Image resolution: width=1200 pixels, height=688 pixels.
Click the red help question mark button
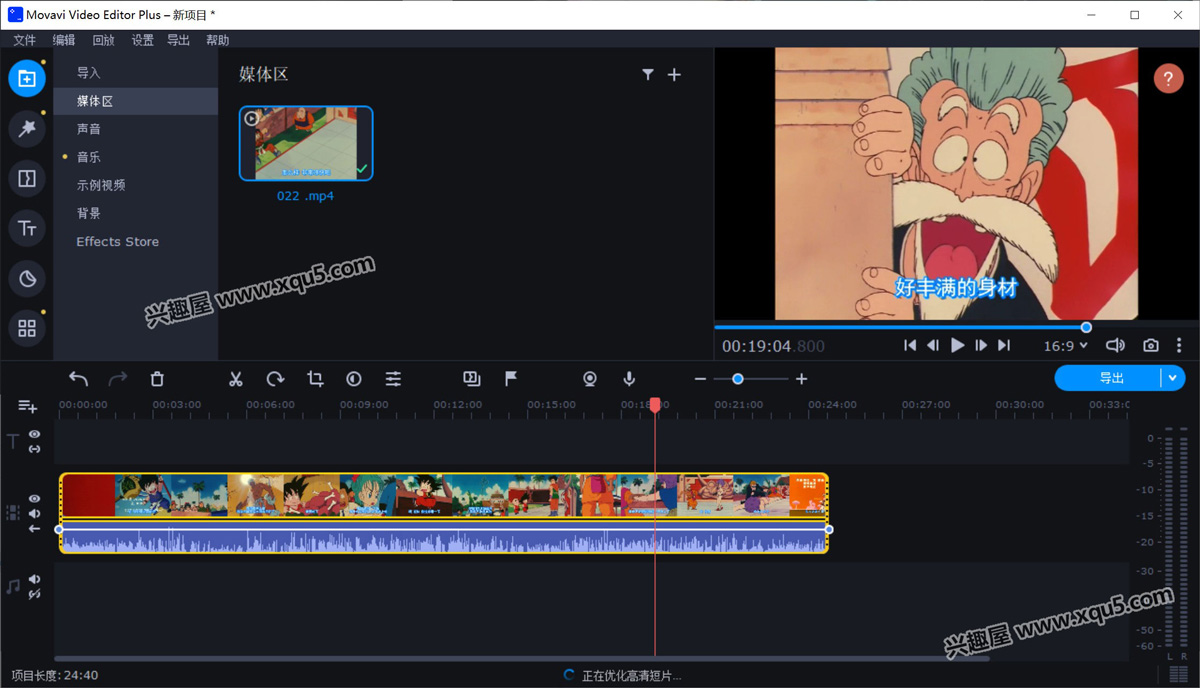click(x=1168, y=79)
